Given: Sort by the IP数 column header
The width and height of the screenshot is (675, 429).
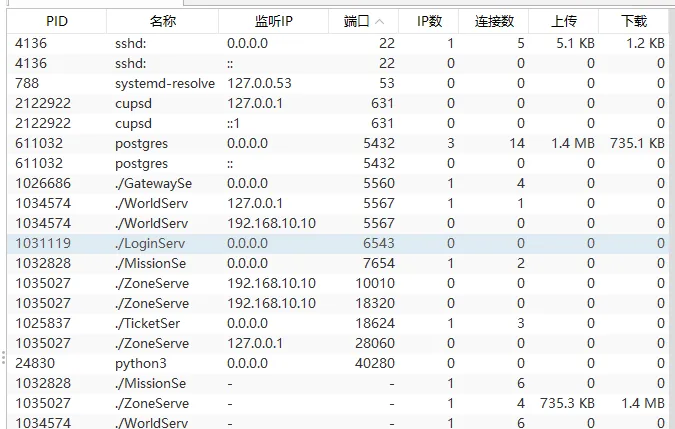Looking at the screenshot, I should [x=429, y=21].
